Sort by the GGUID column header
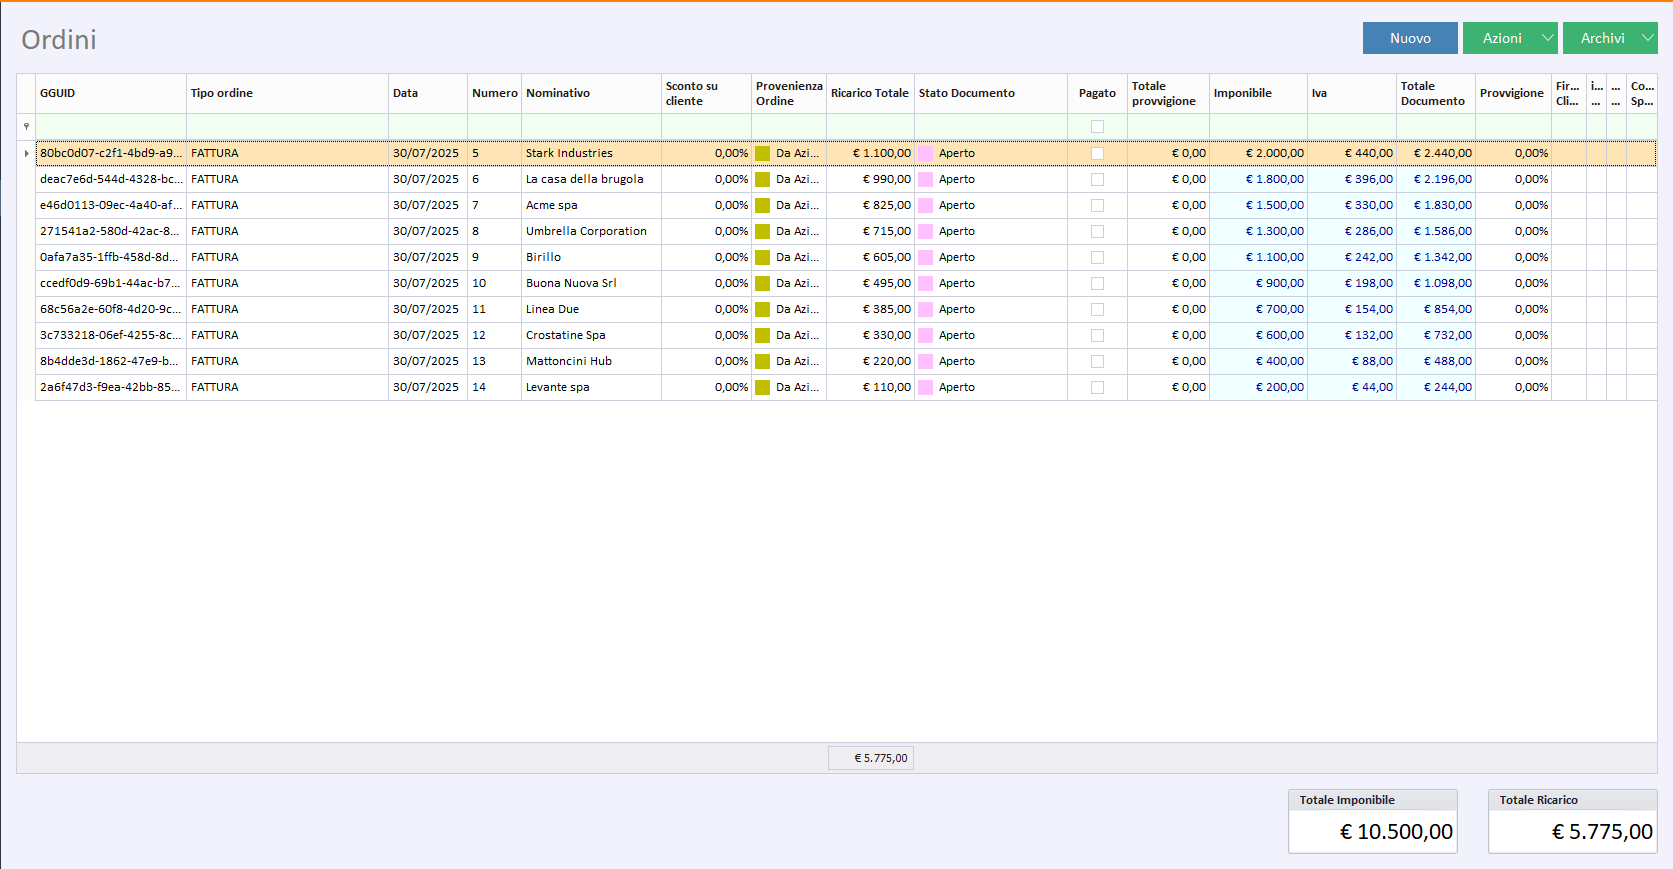1673x869 pixels. [111, 93]
